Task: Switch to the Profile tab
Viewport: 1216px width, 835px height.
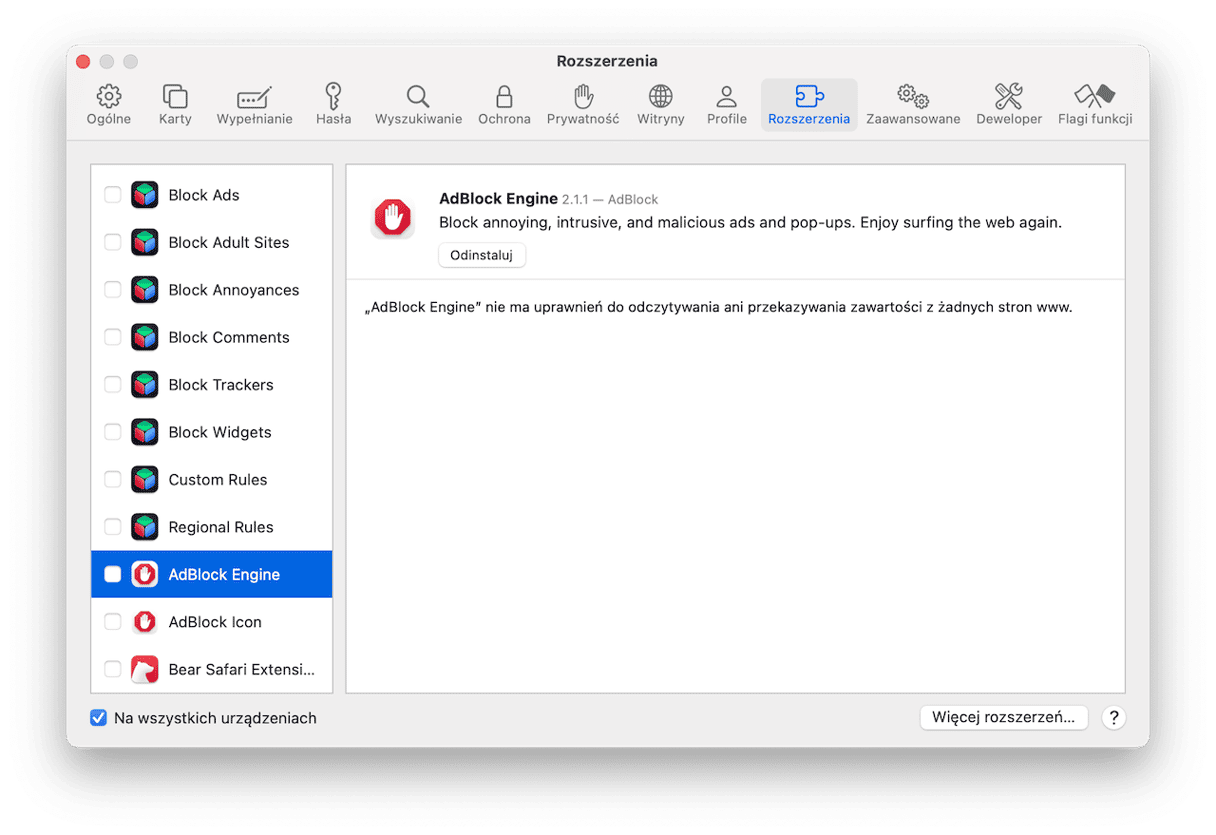Action: pyautogui.click(x=726, y=105)
